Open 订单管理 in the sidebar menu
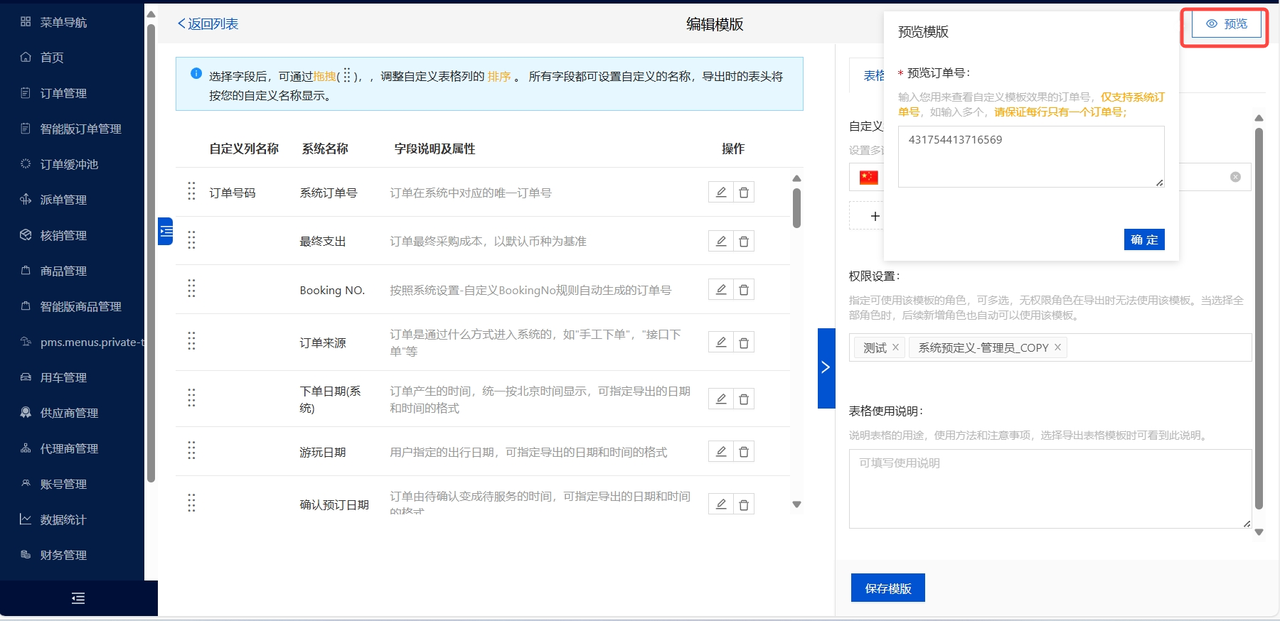 coord(63,93)
